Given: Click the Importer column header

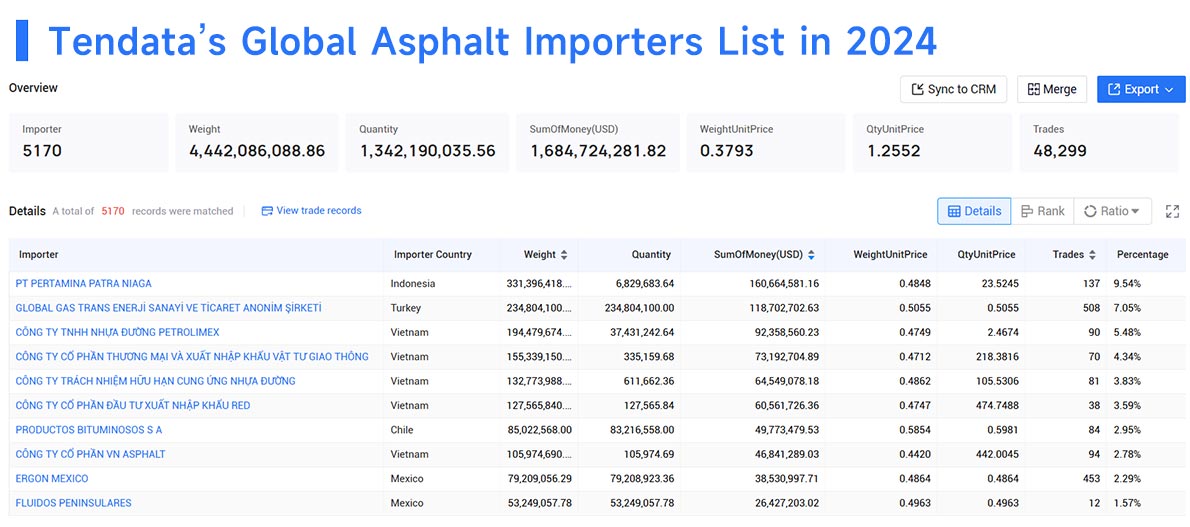Looking at the screenshot, I should 39,254.
